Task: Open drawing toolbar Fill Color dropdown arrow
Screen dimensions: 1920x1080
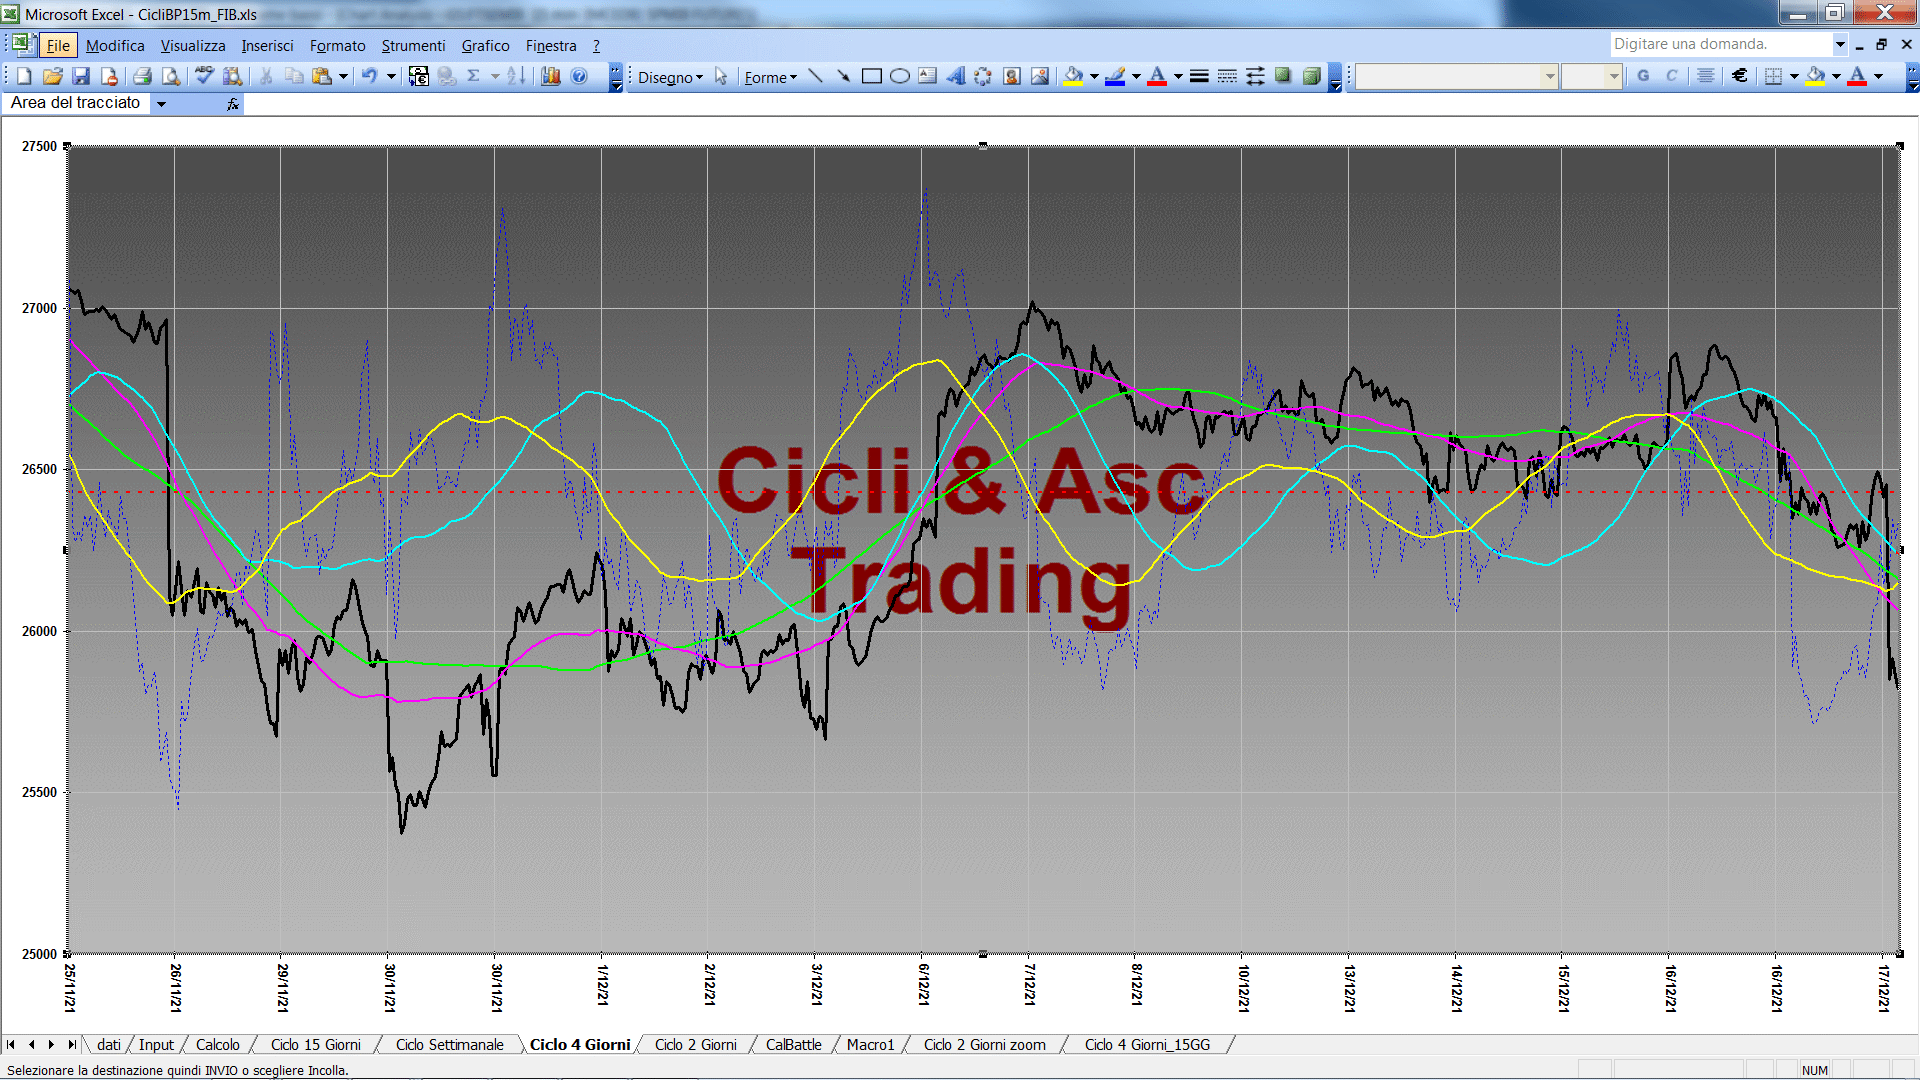Action: pos(1094,76)
